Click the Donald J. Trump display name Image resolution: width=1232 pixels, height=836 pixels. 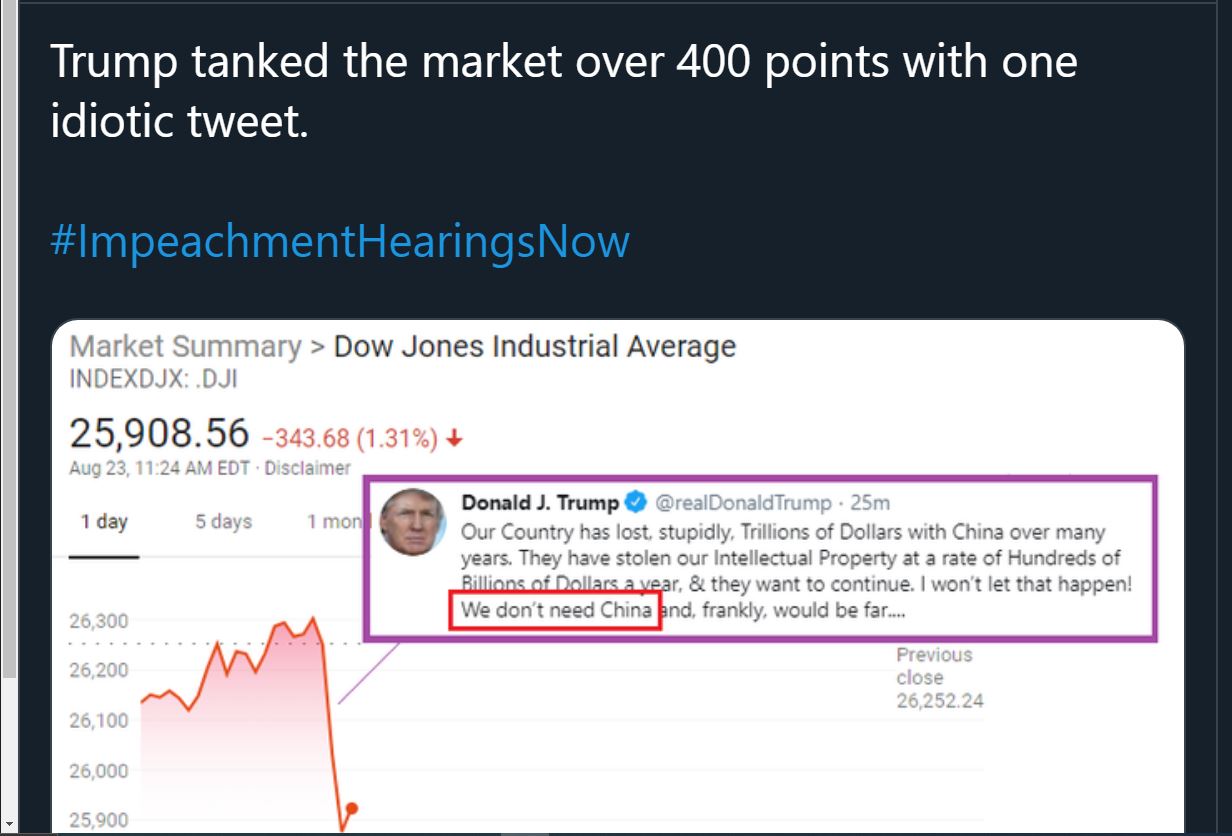540,502
